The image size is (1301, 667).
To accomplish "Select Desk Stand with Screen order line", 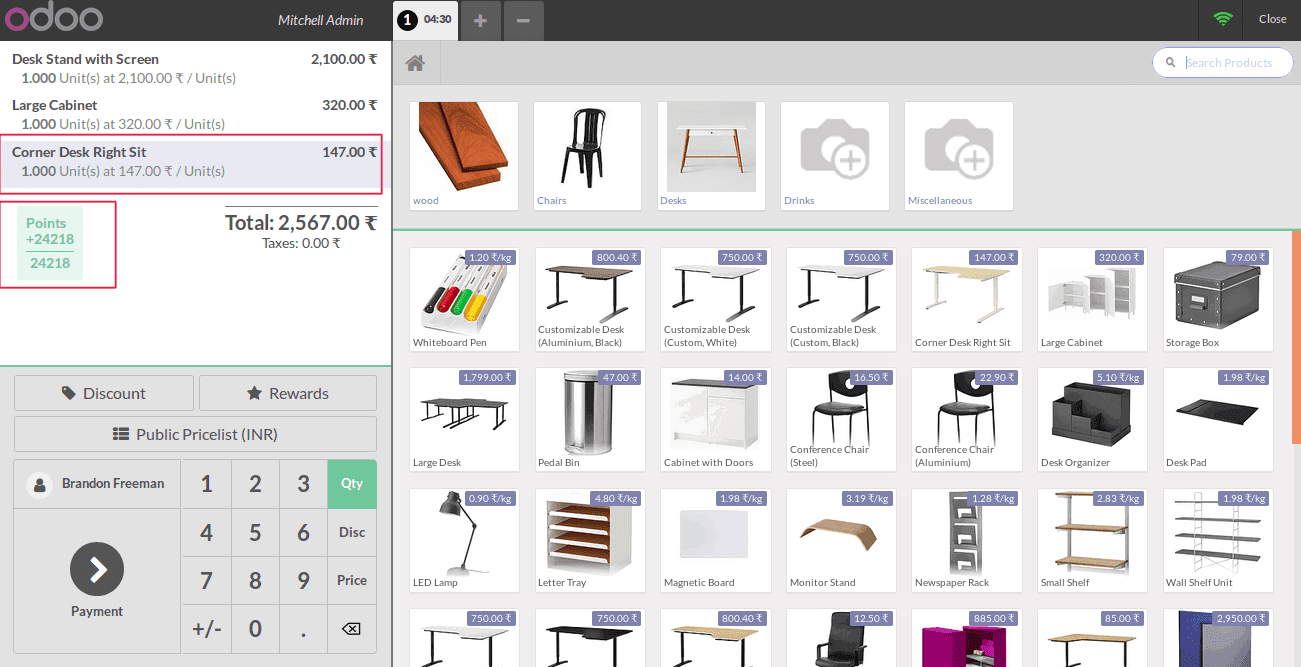I will click(x=195, y=68).
